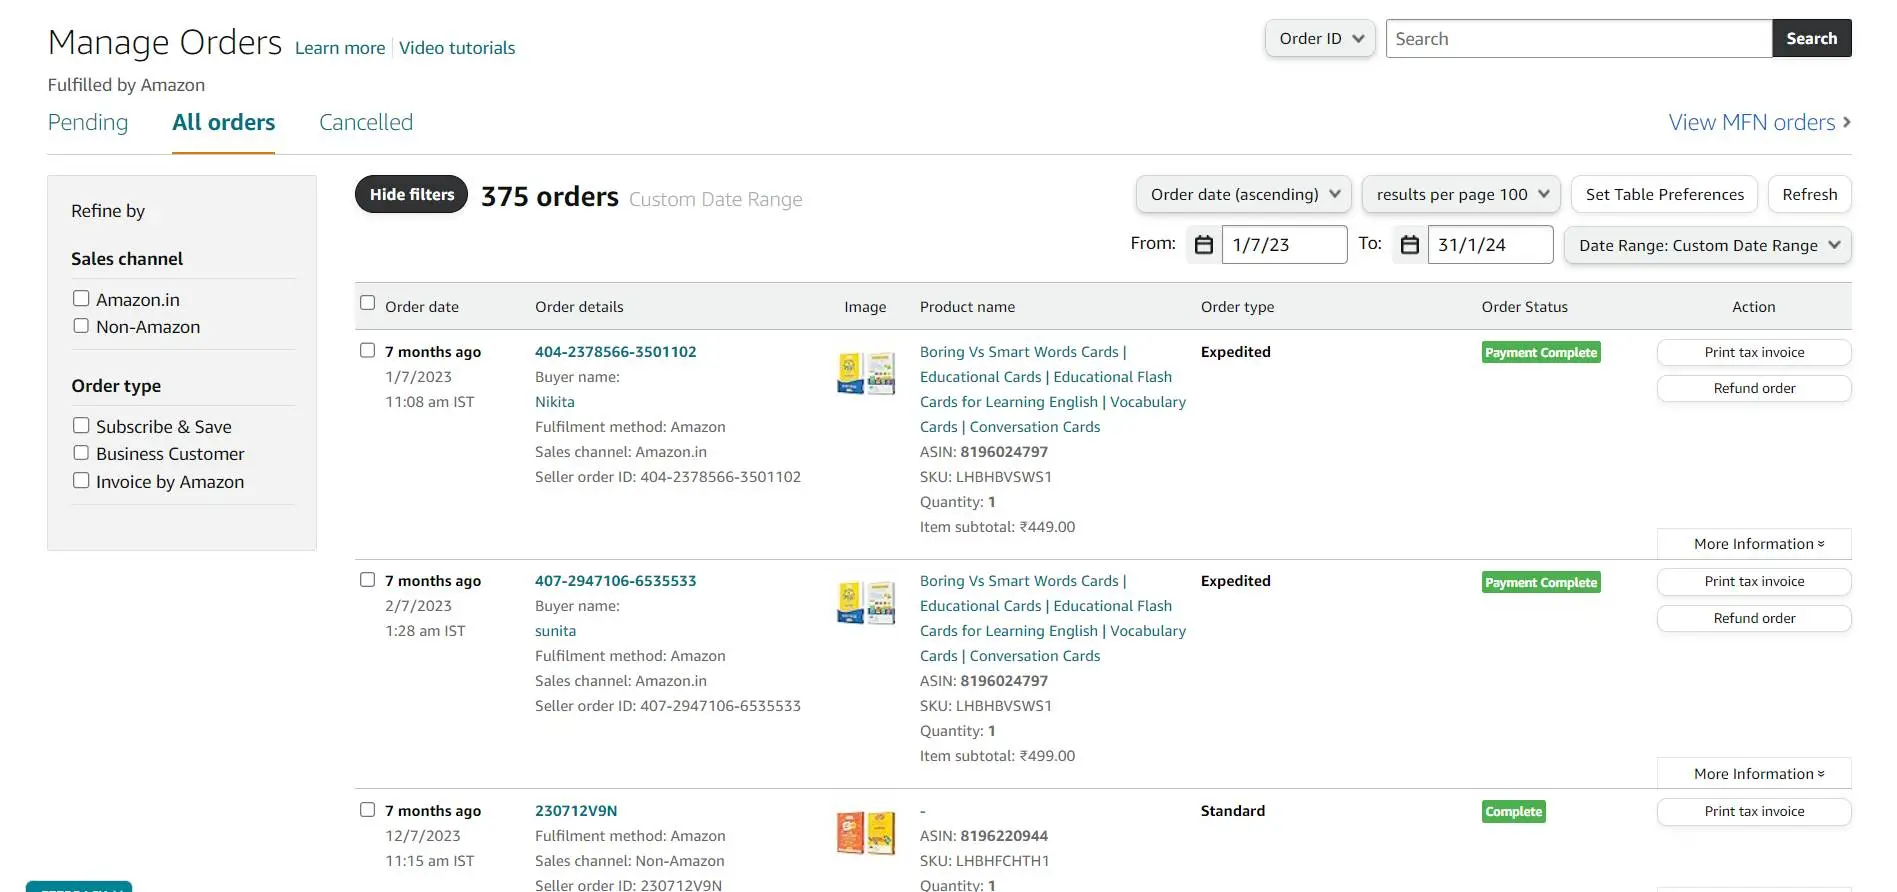
Task: Open the Order date (ascending) sort dropdown
Action: [x=1243, y=195]
